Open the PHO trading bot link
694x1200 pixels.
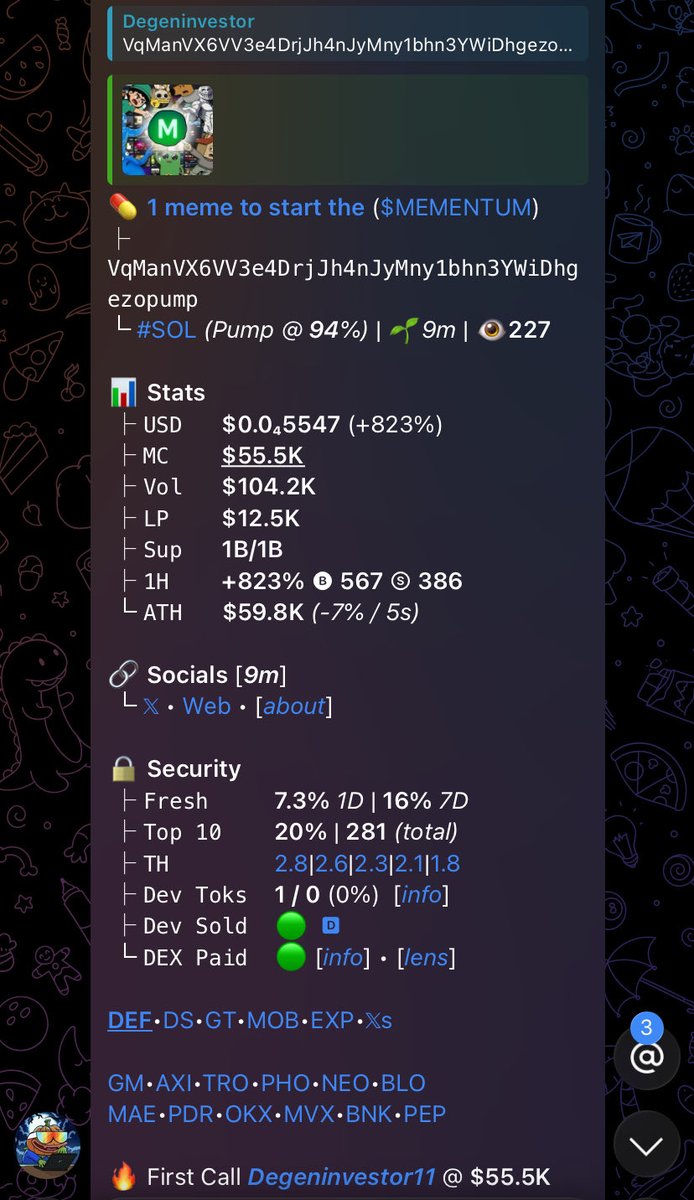pyautogui.click(x=285, y=1083)
